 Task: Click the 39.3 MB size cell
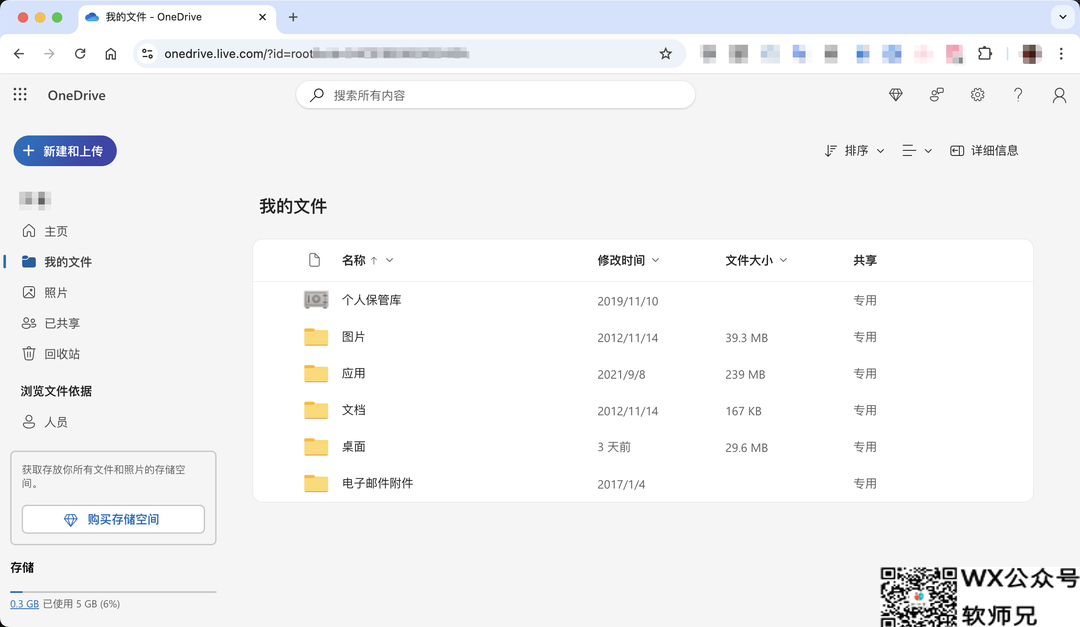point(746,338)
